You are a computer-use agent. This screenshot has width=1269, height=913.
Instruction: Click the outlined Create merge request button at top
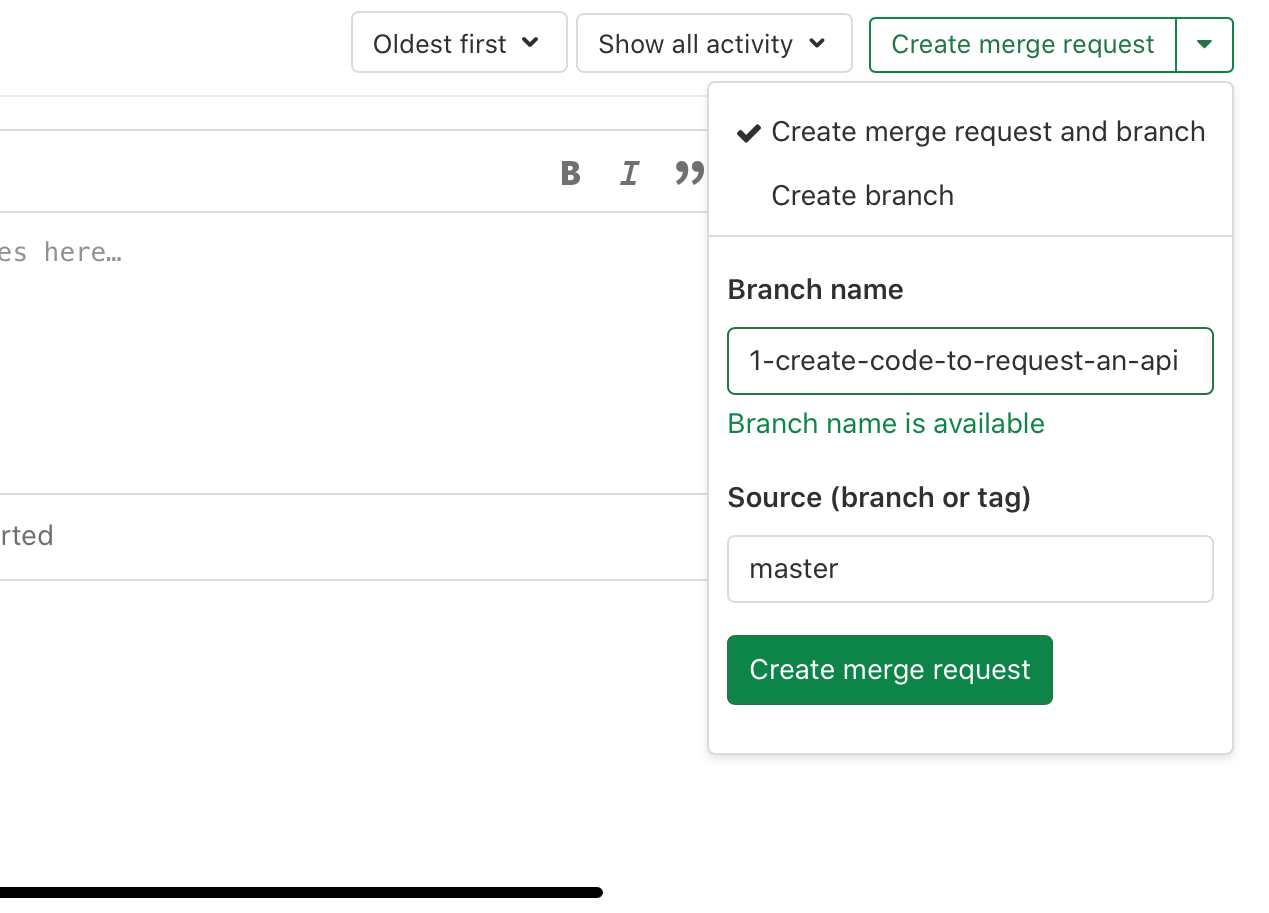pos(1022,44)
